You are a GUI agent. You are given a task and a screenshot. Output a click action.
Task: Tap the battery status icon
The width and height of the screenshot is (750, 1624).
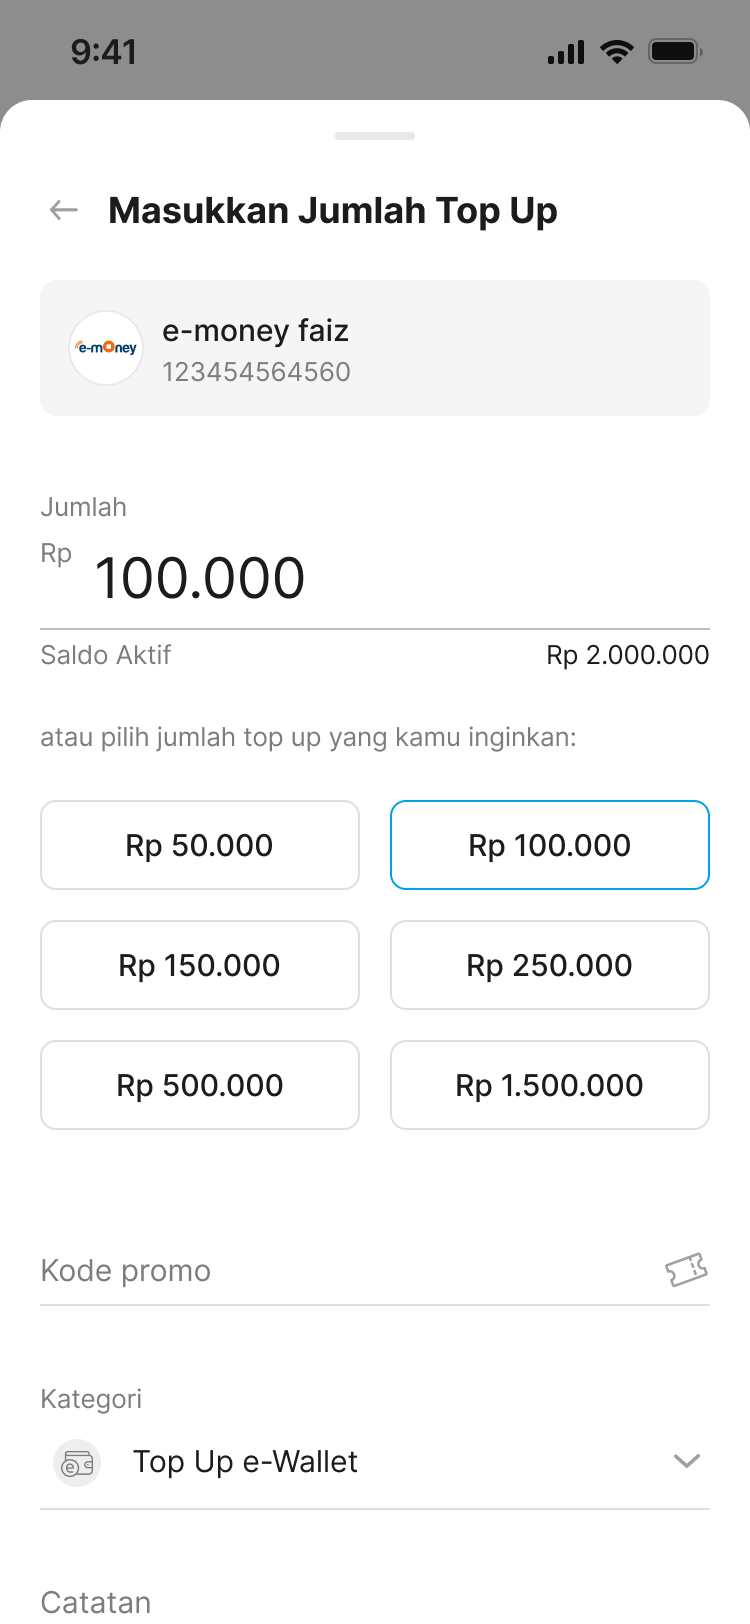(x=675, y=52)
